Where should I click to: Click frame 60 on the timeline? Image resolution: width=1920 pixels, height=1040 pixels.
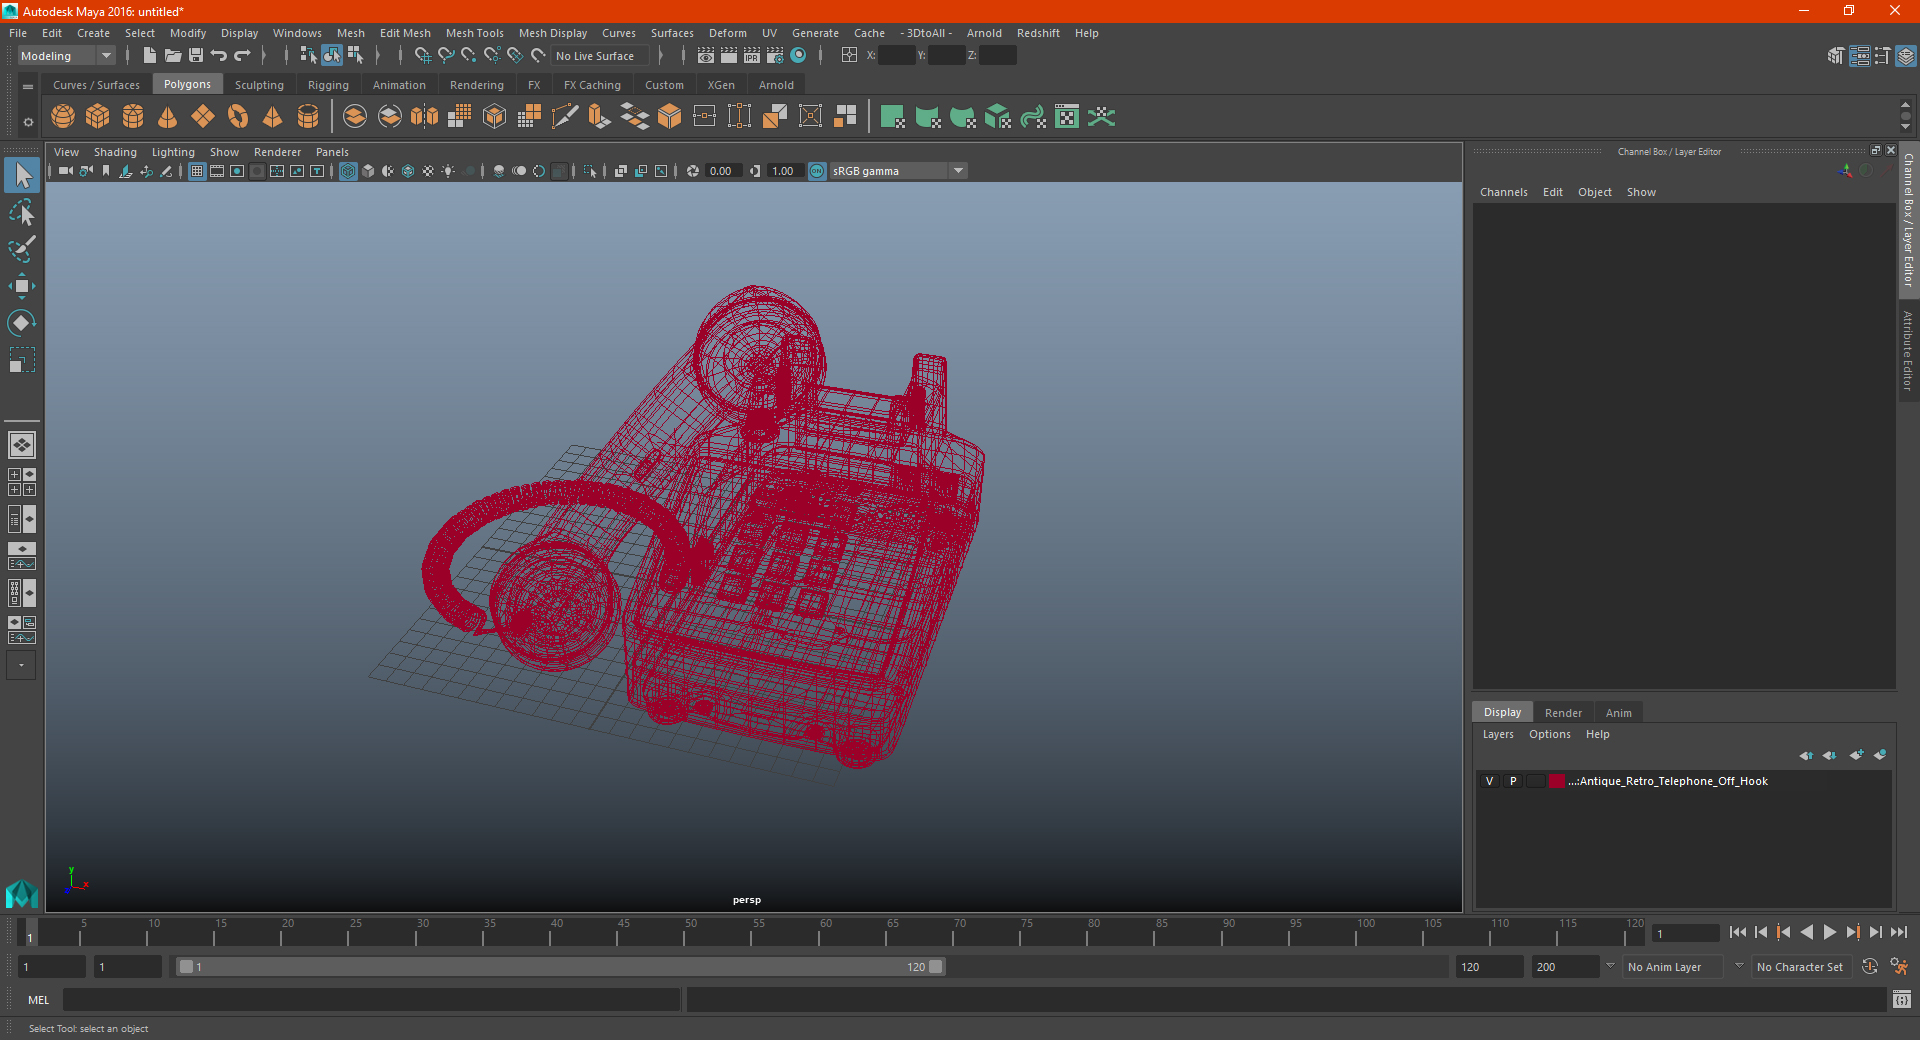[825, 932]
